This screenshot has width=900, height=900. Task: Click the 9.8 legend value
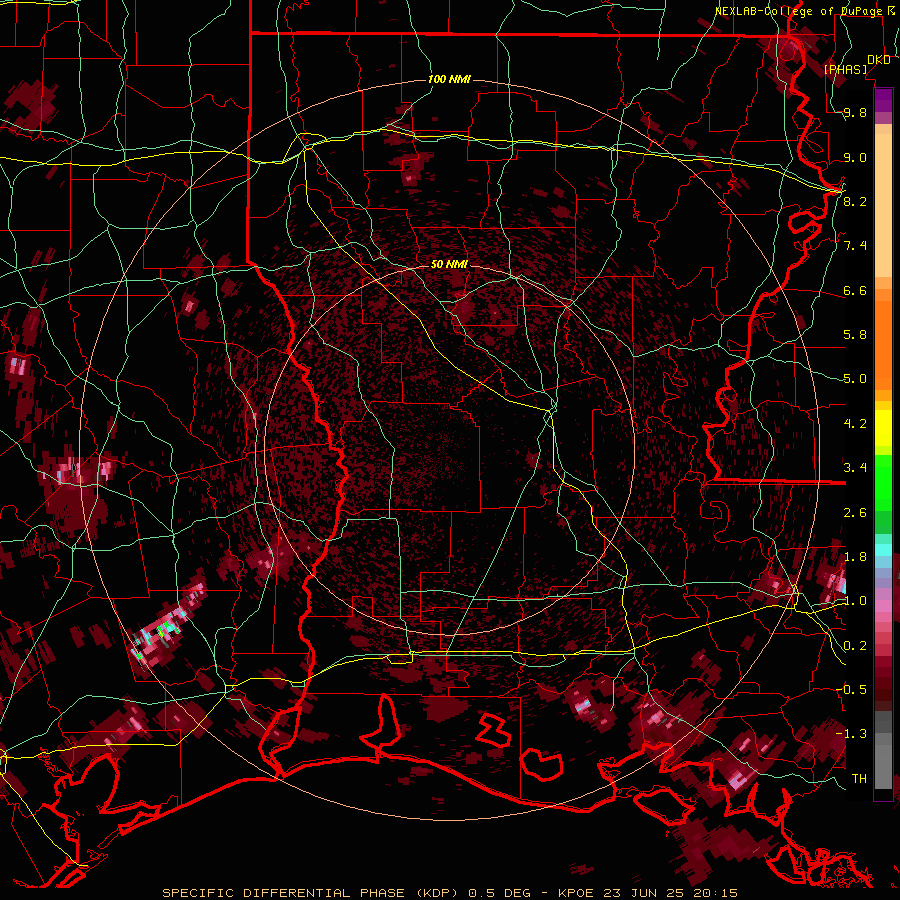pyautogui.click(x=855, y=113)
